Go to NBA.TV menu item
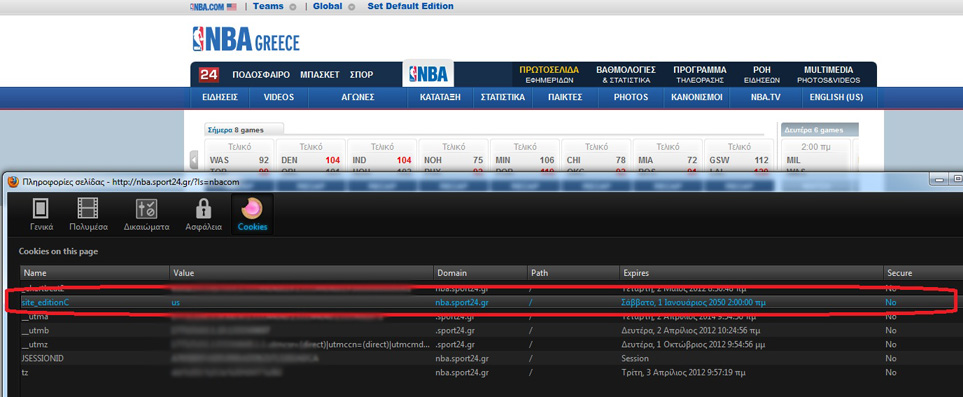 coord(764,97)
